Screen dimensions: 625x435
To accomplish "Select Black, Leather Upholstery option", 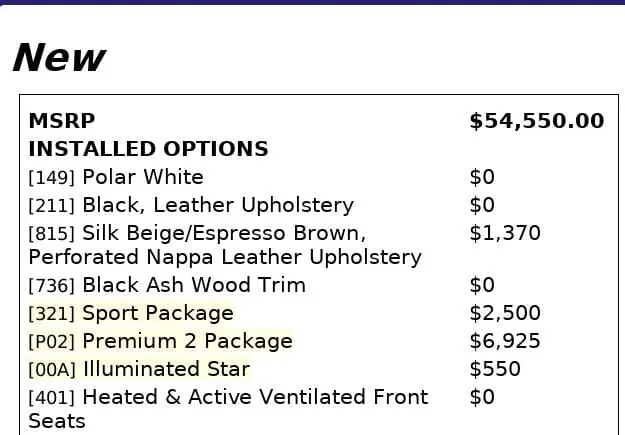I will pos(218,205).
